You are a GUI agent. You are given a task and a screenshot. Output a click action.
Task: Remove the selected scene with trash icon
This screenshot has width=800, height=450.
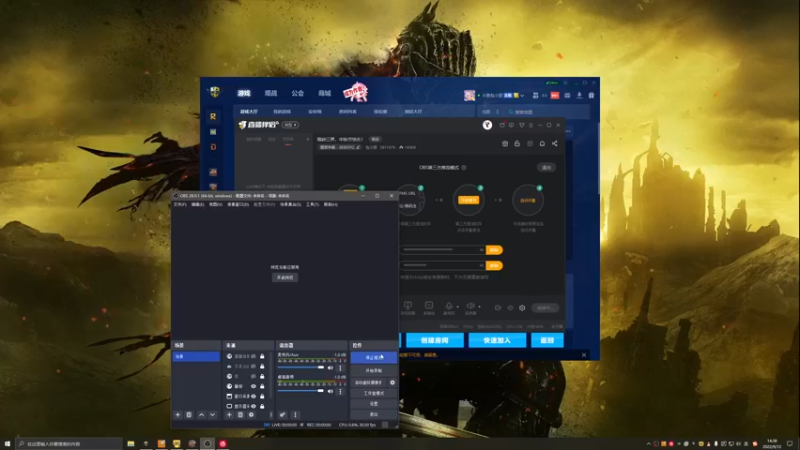click(x=189, y=415)
